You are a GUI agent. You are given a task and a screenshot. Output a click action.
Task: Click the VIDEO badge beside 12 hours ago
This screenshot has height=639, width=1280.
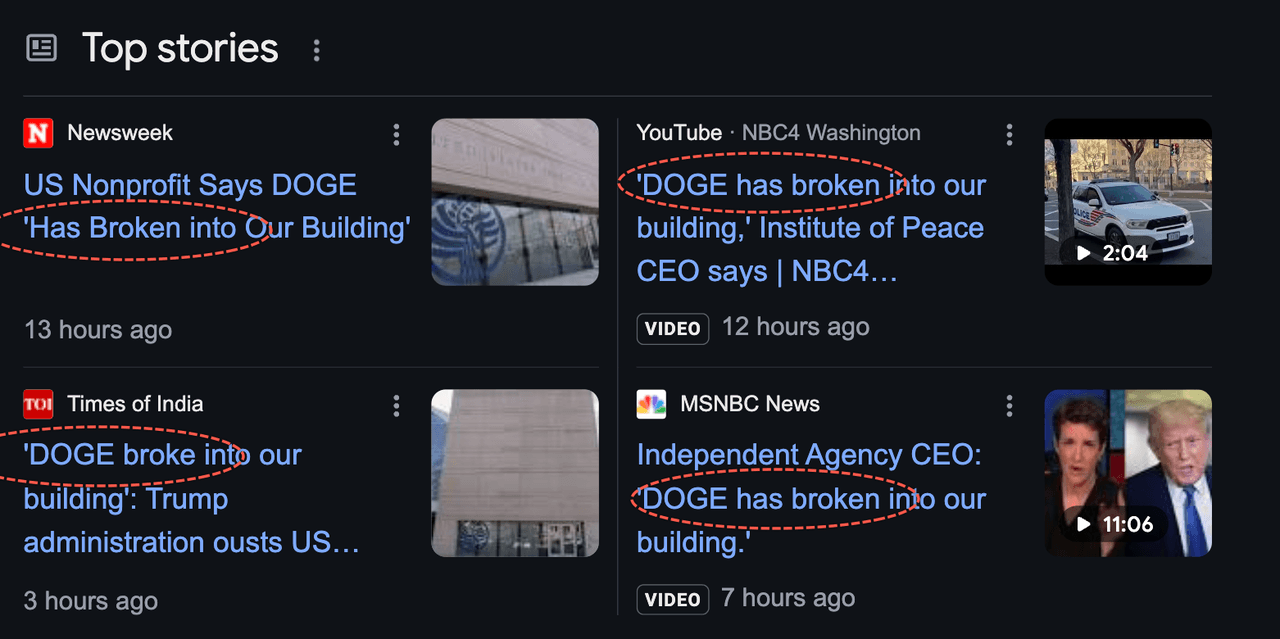click(x=672, y=328)
